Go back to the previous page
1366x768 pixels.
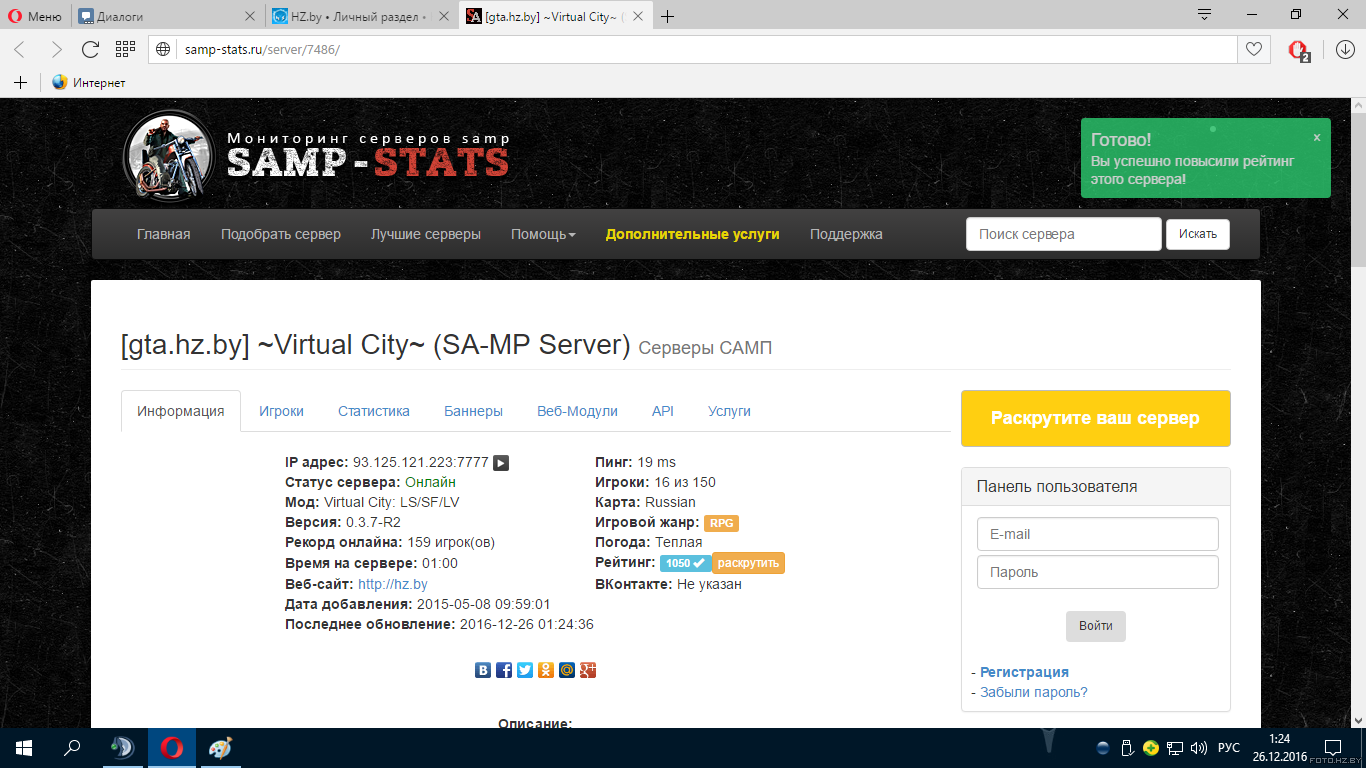[20, 49]
